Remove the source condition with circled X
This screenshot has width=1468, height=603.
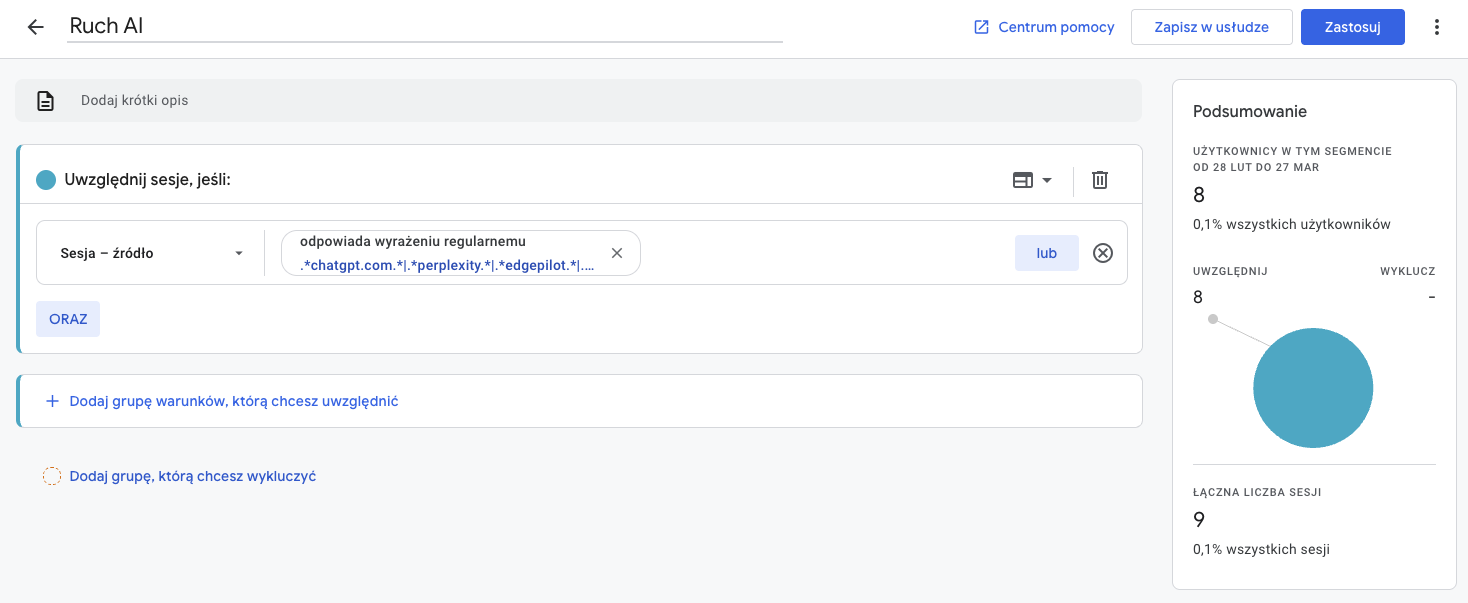tap(1103, 253)
